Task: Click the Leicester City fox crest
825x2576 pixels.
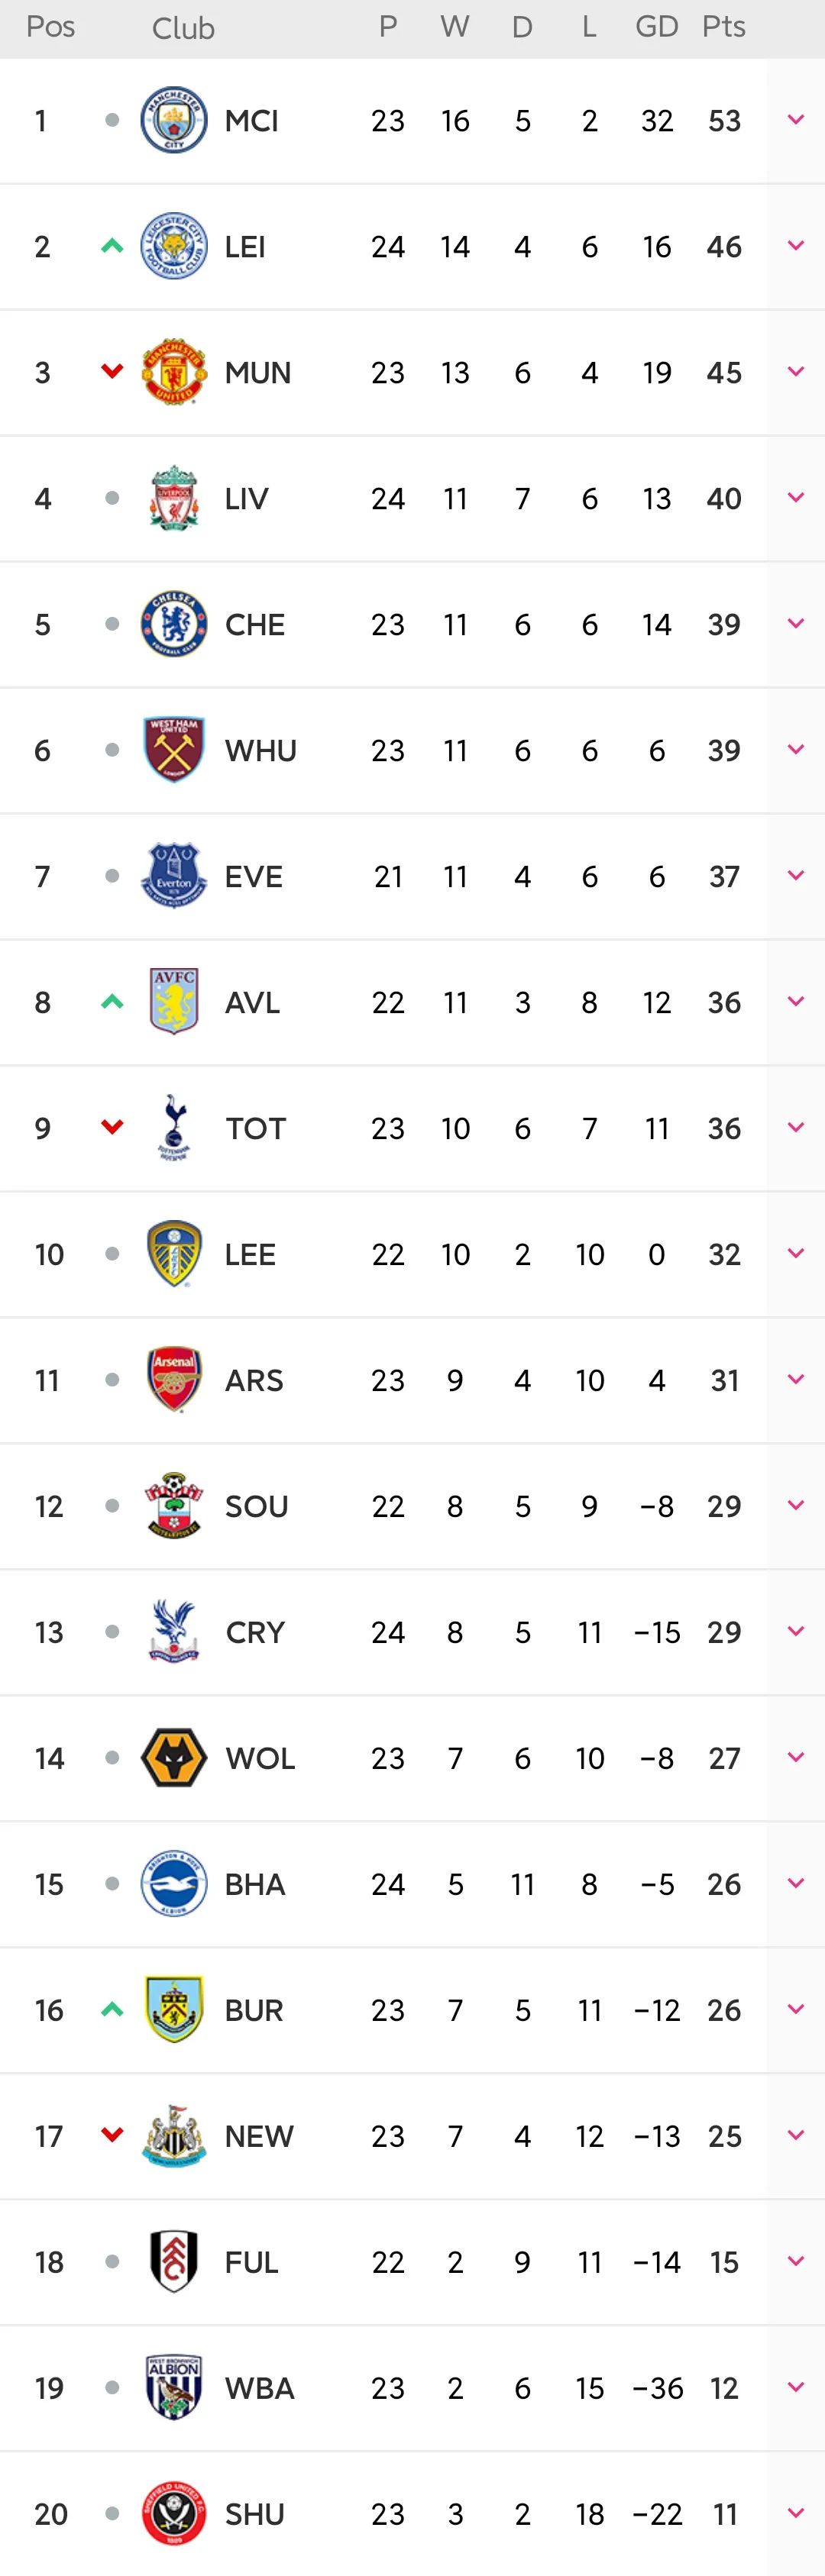Action: tap(174, 246)
